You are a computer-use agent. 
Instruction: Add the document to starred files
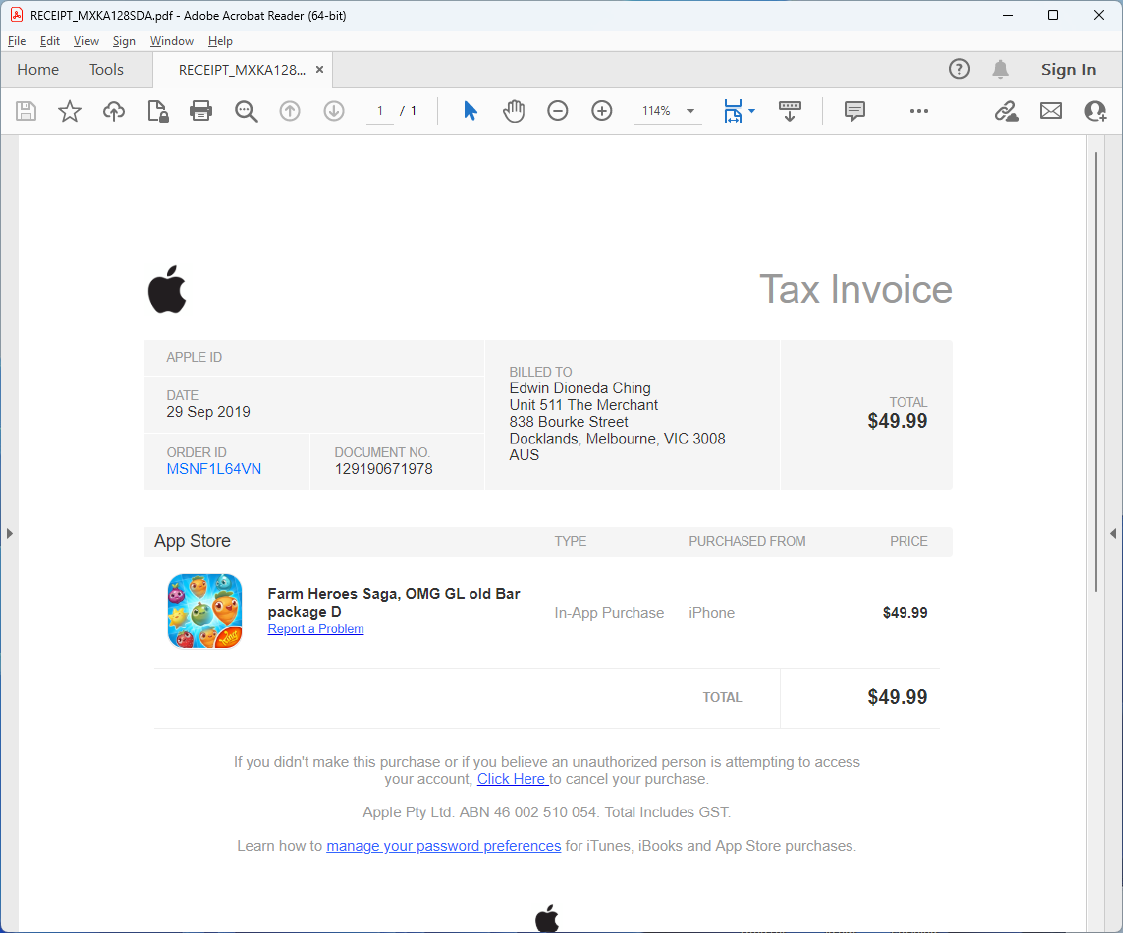pos(69,111)
